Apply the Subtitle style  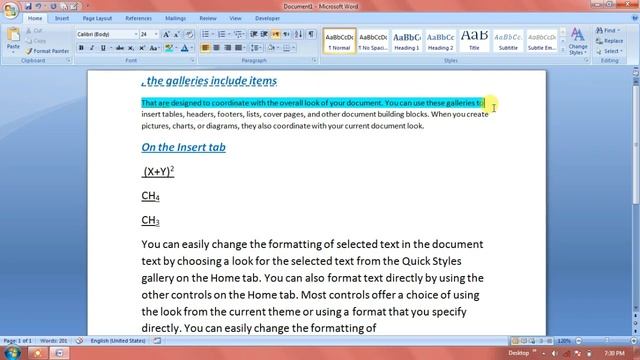click(508, 41)
